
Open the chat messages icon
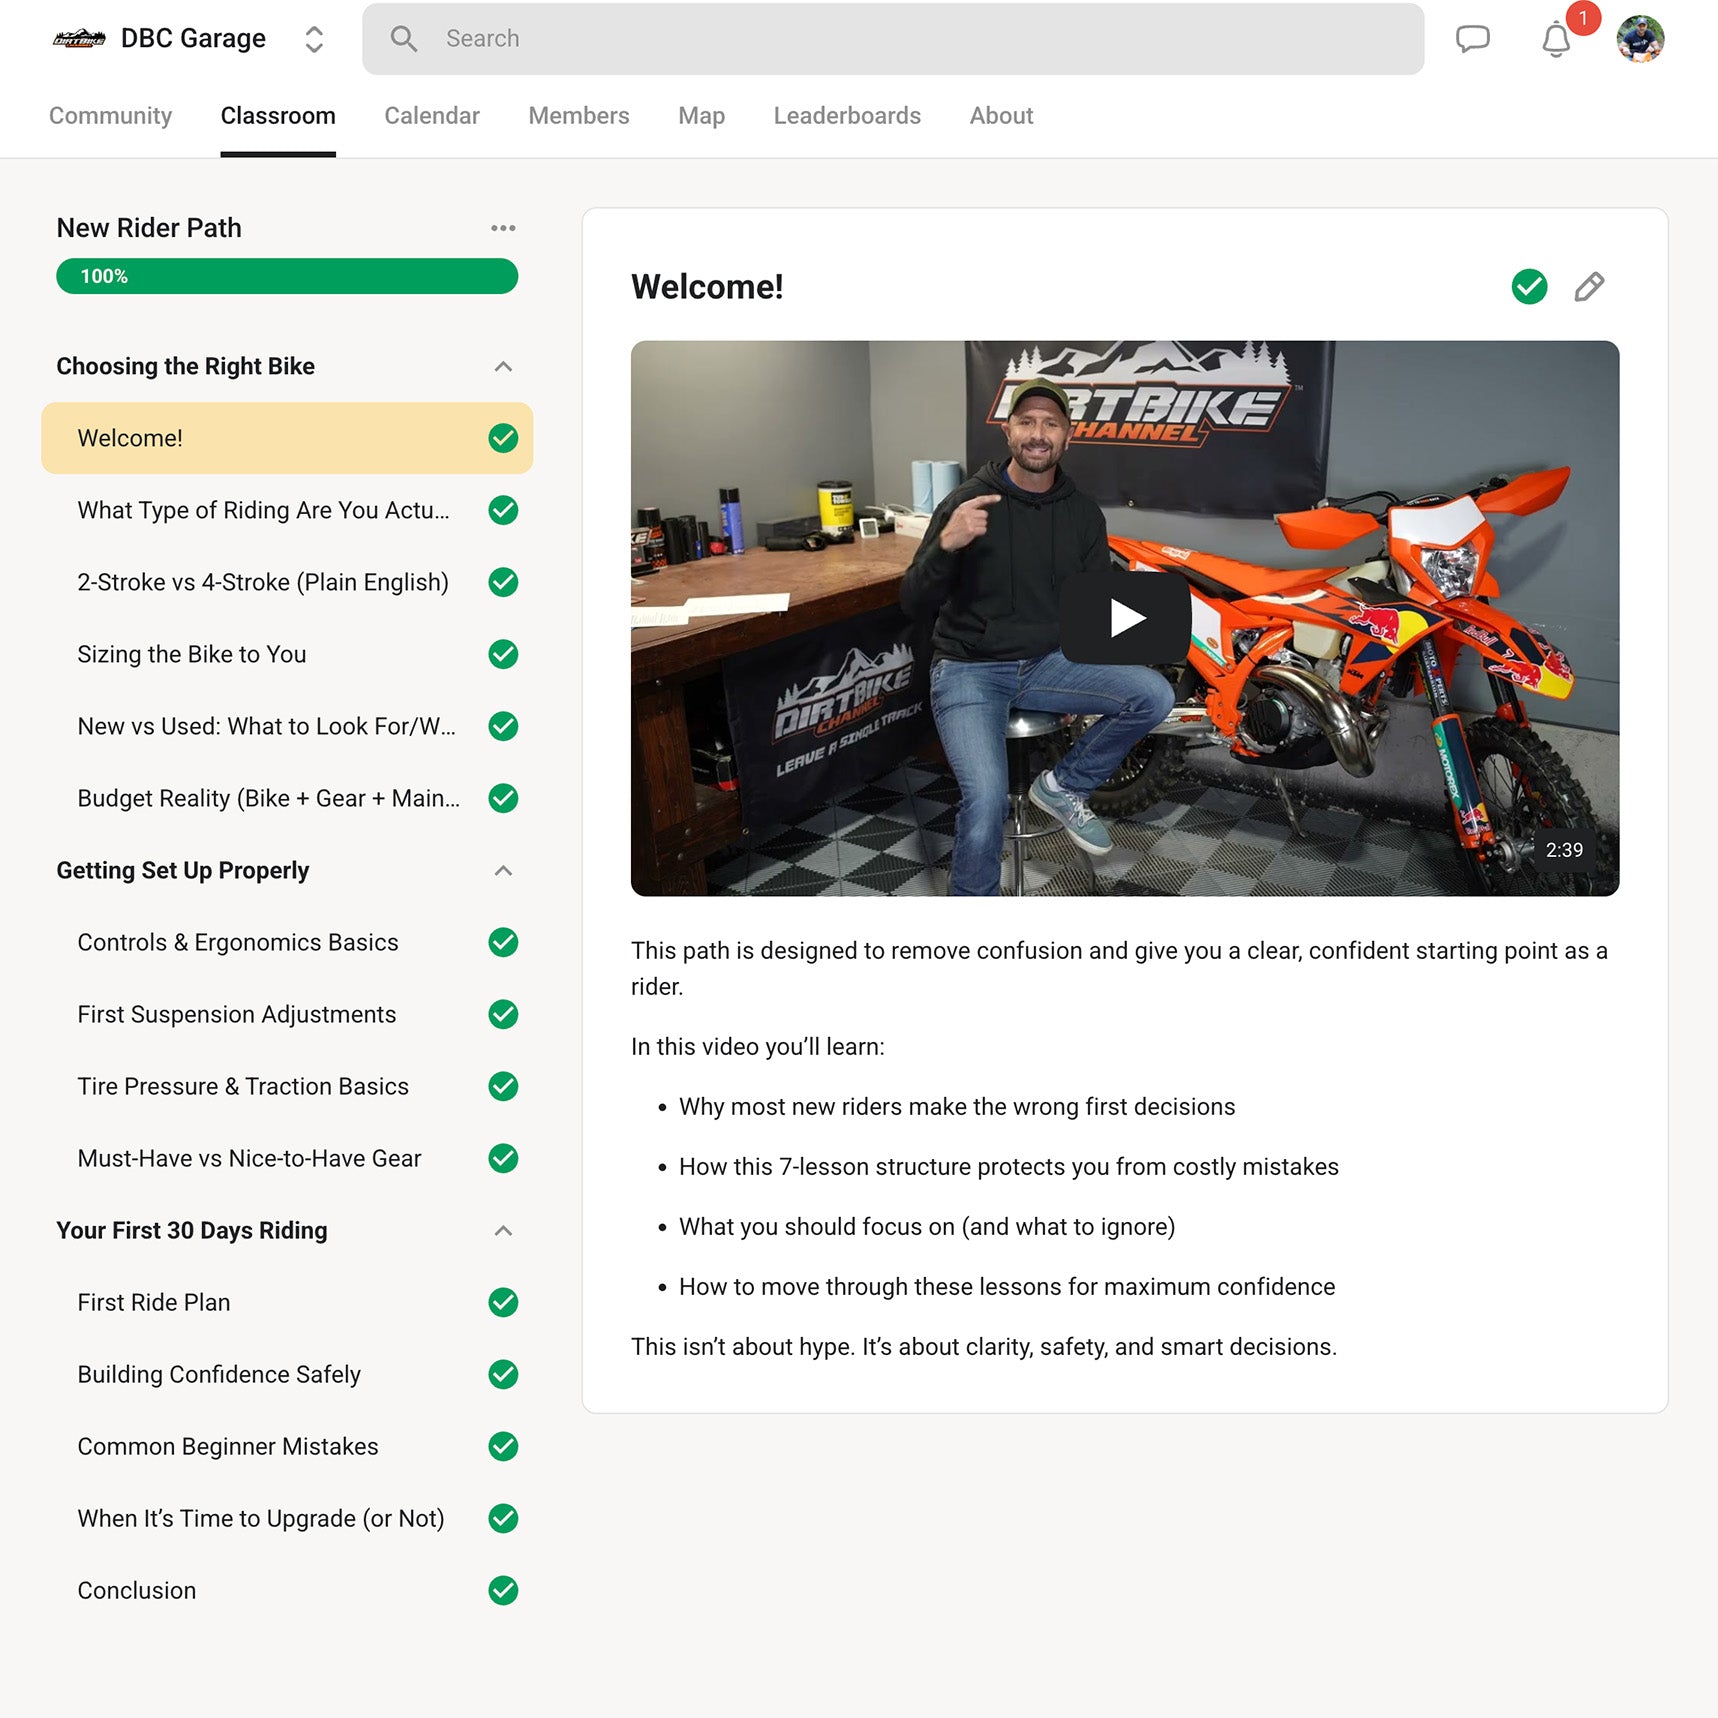click(1472, 39)
